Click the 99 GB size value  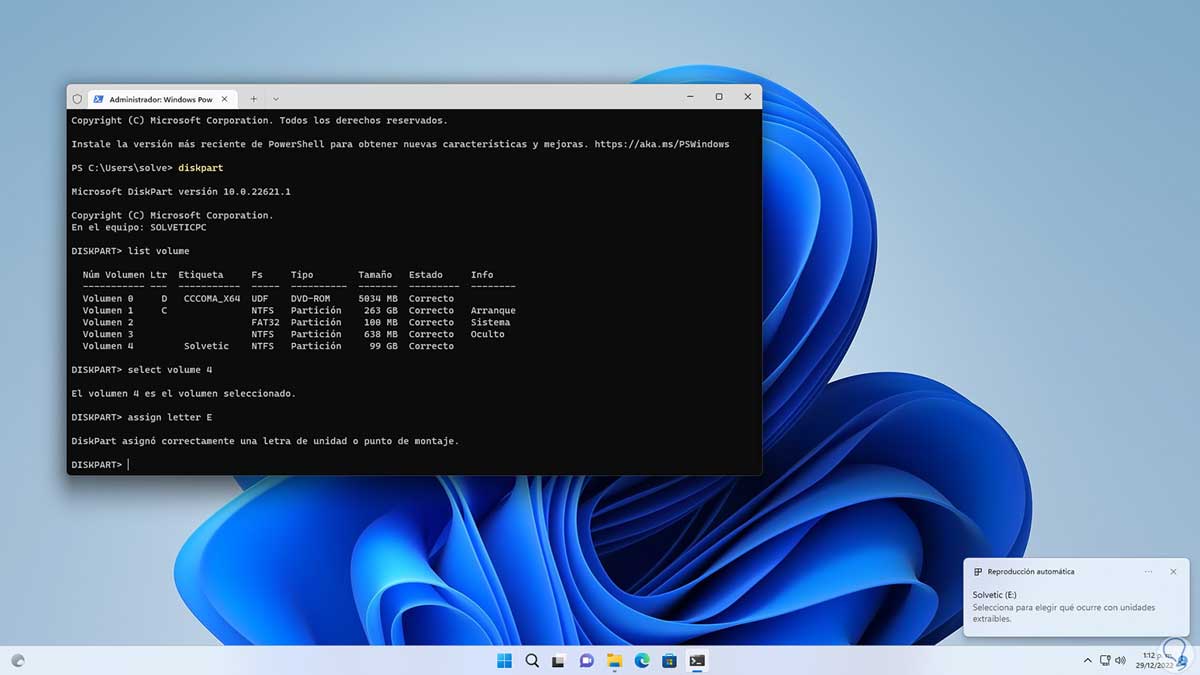(x=384, y=346)
